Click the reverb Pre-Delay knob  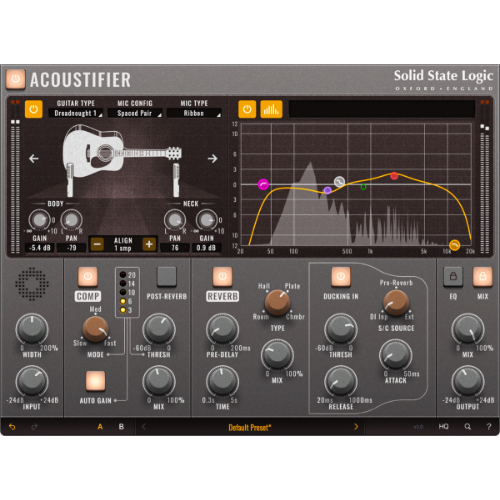[223, 329]
